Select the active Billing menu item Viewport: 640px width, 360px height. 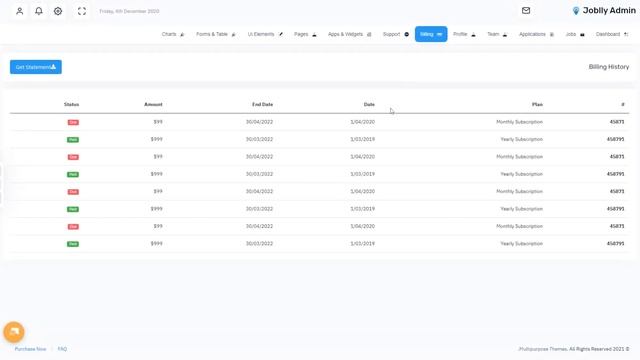[x=431, y=34]
